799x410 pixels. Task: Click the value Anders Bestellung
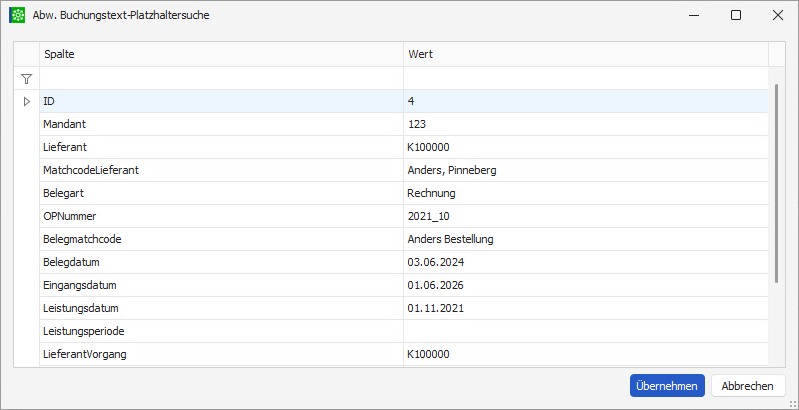[450, 239]
